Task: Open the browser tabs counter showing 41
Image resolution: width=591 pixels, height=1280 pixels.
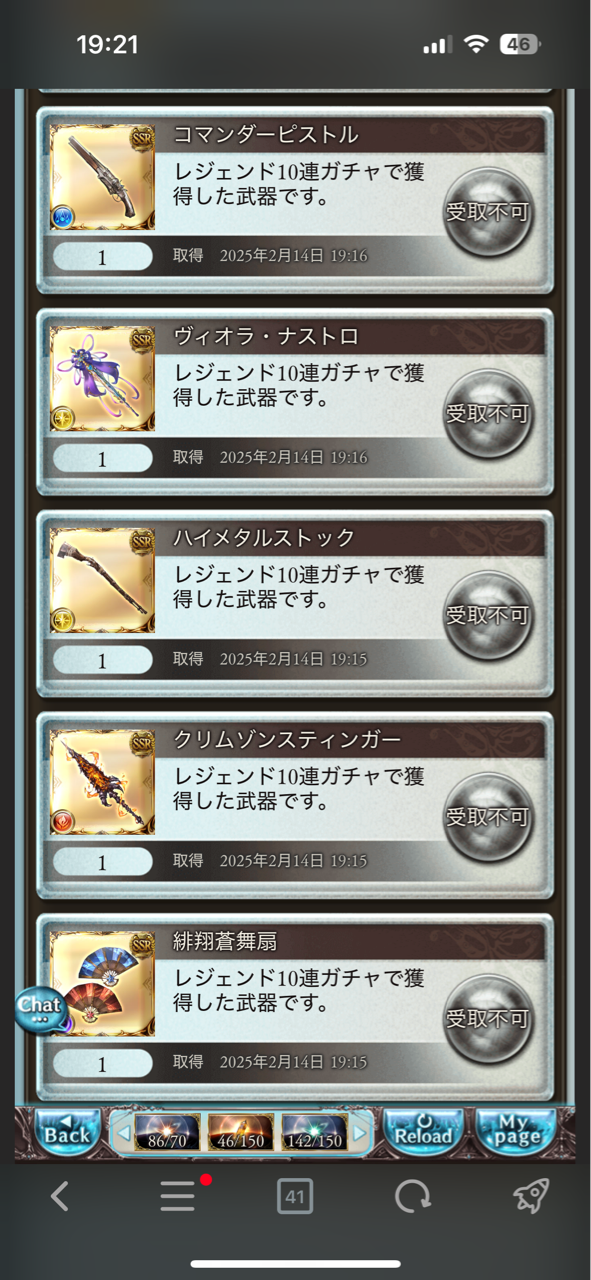Action: click(x=295, y=1196)
